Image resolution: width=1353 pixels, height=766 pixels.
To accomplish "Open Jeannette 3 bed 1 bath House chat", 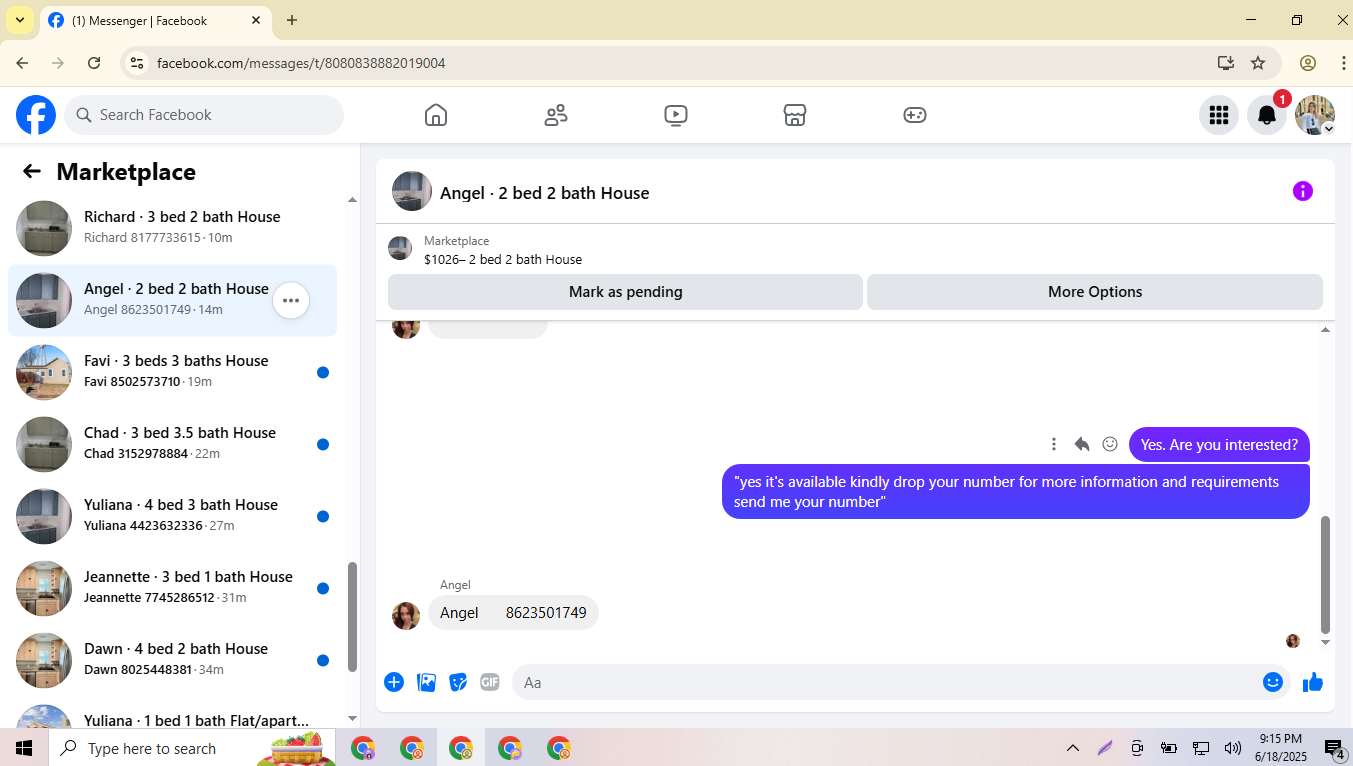I will [172, 588].
